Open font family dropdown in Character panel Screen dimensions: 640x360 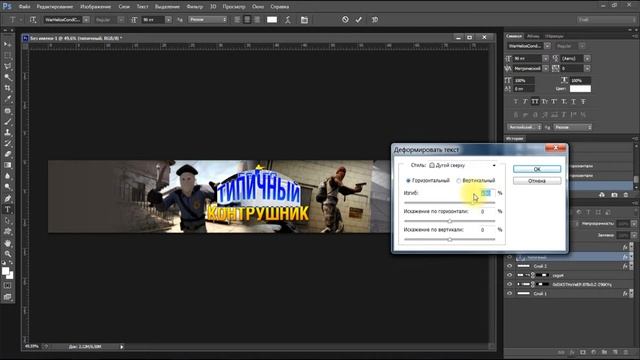point(547,46)
